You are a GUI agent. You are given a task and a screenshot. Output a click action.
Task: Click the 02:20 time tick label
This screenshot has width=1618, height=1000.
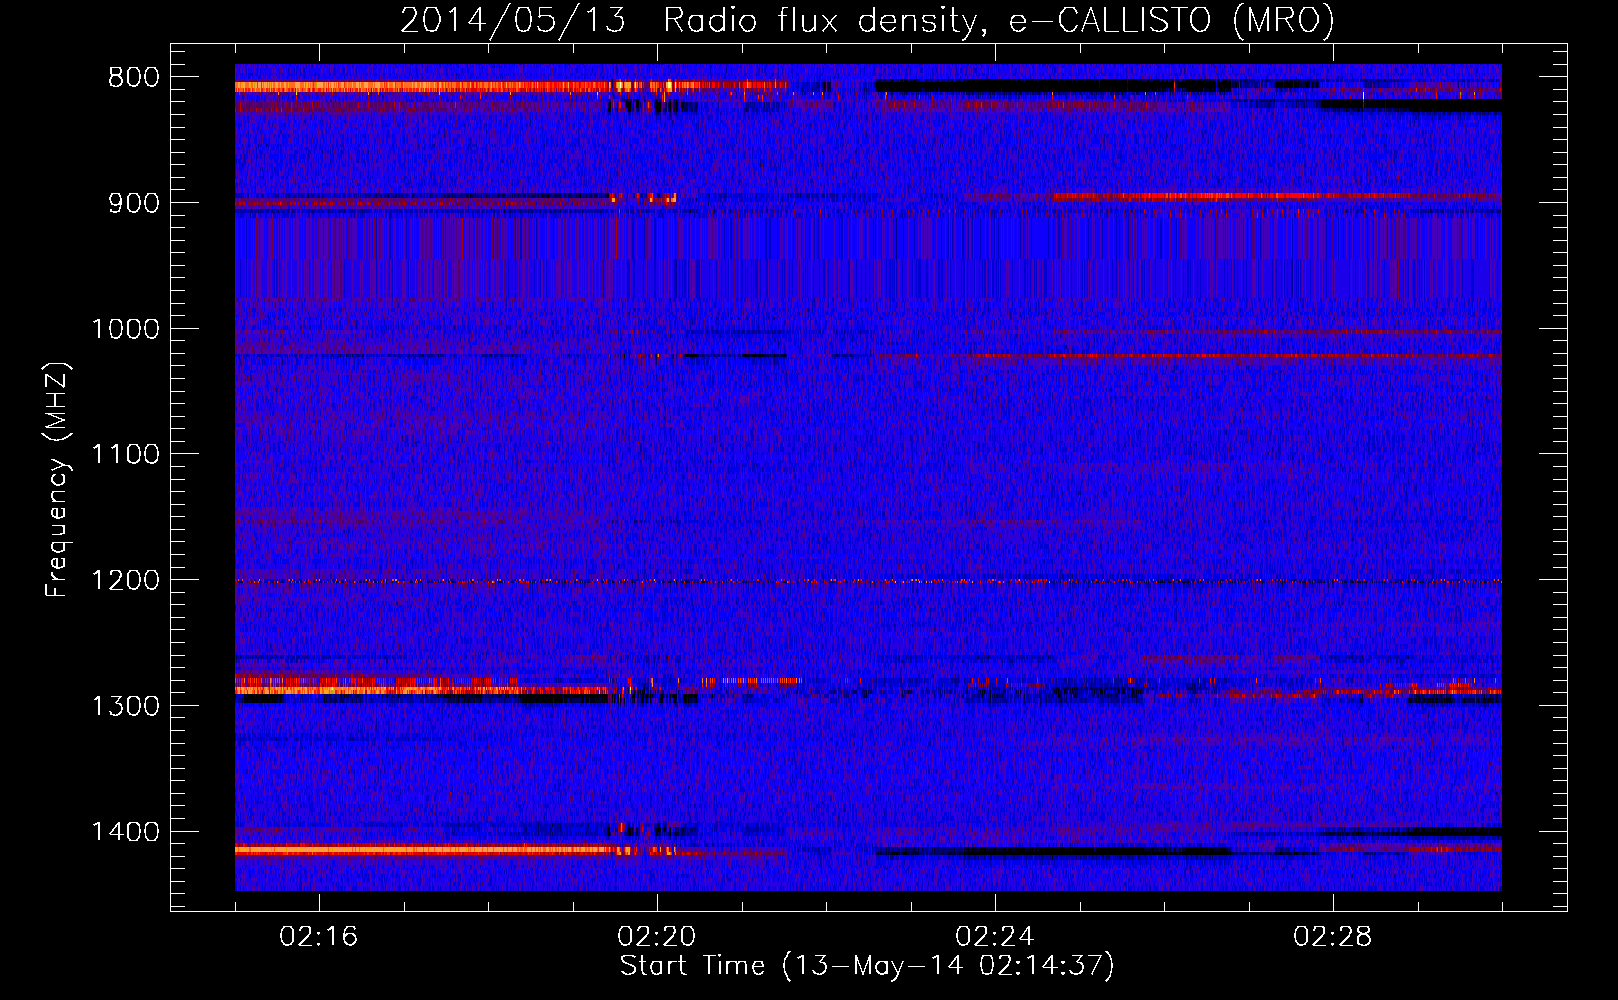pos(657,937)
